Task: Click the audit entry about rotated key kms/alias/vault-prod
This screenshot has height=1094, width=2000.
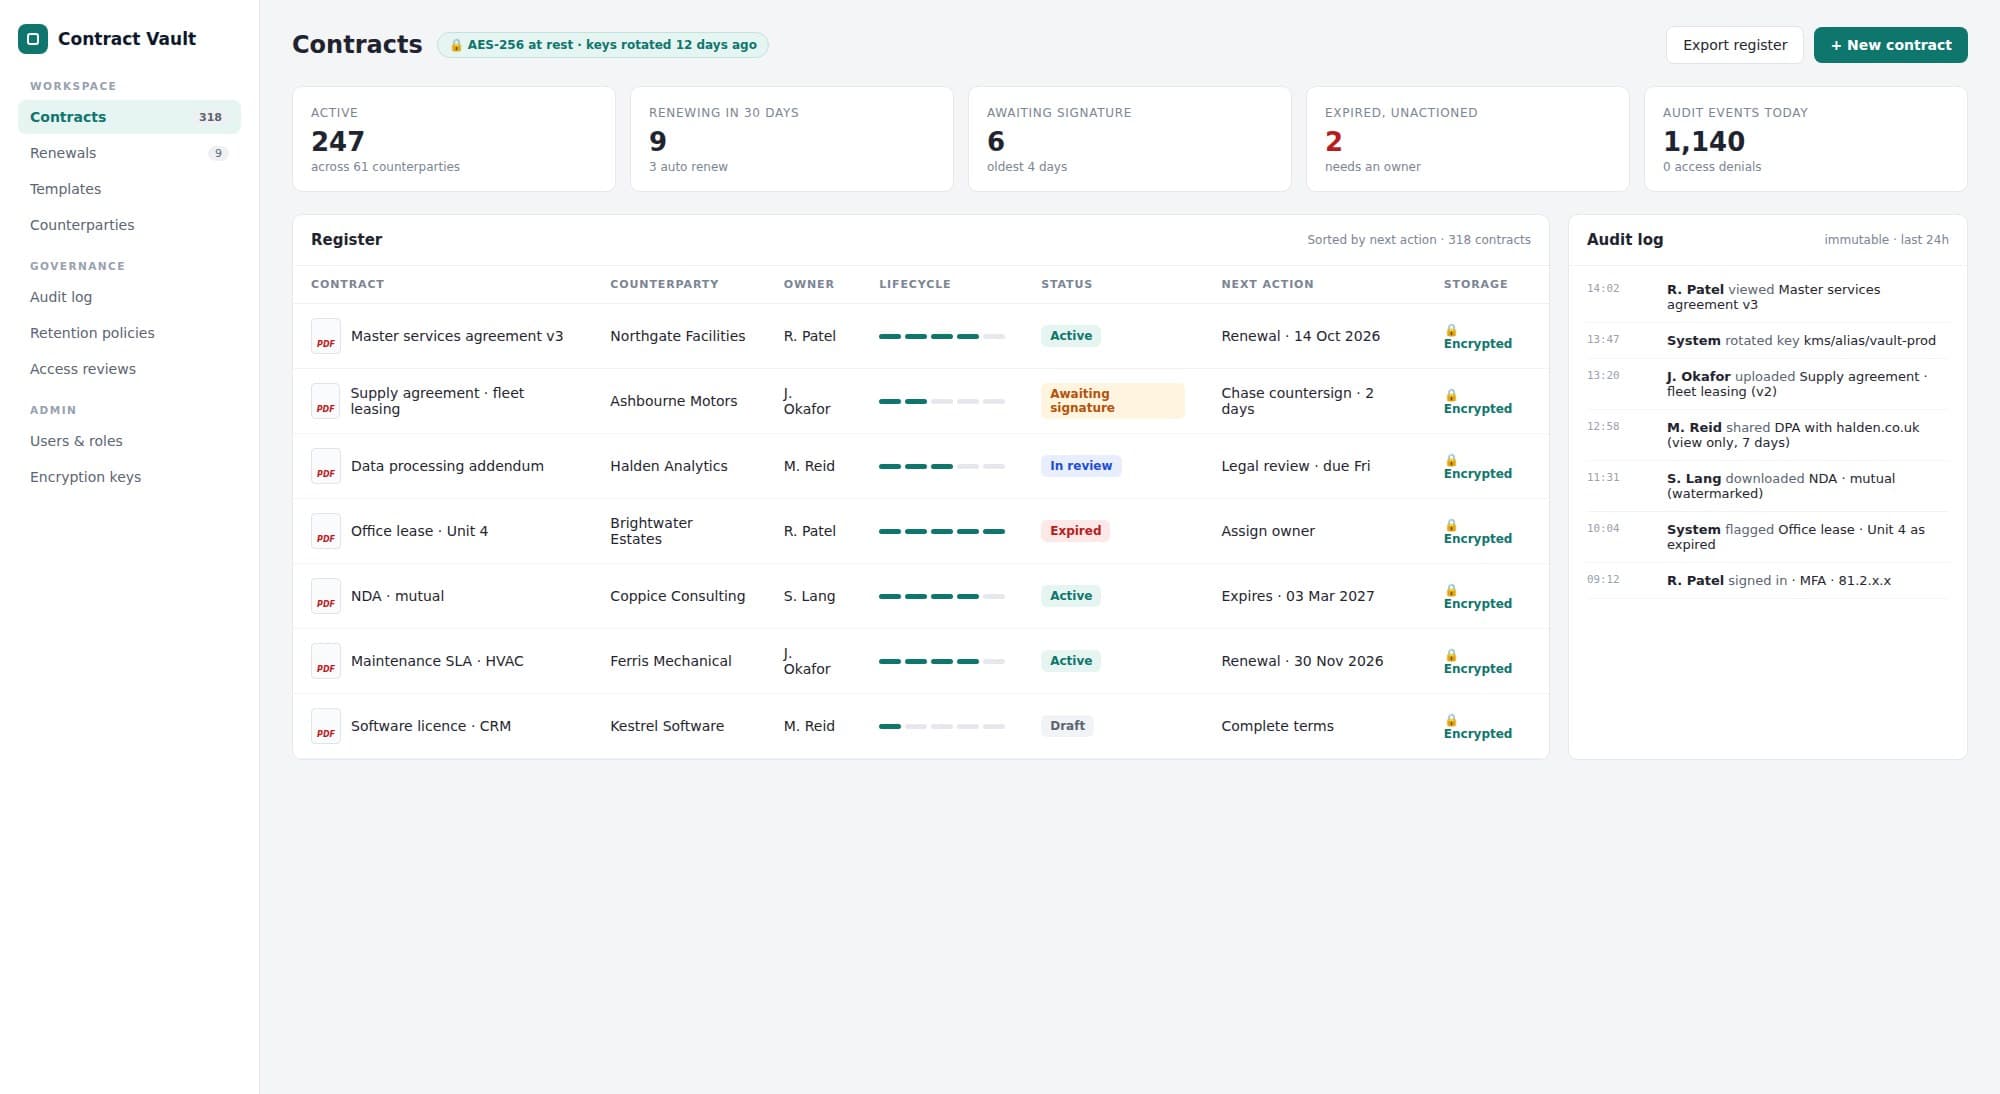Action: click(x=1767, y=340)
